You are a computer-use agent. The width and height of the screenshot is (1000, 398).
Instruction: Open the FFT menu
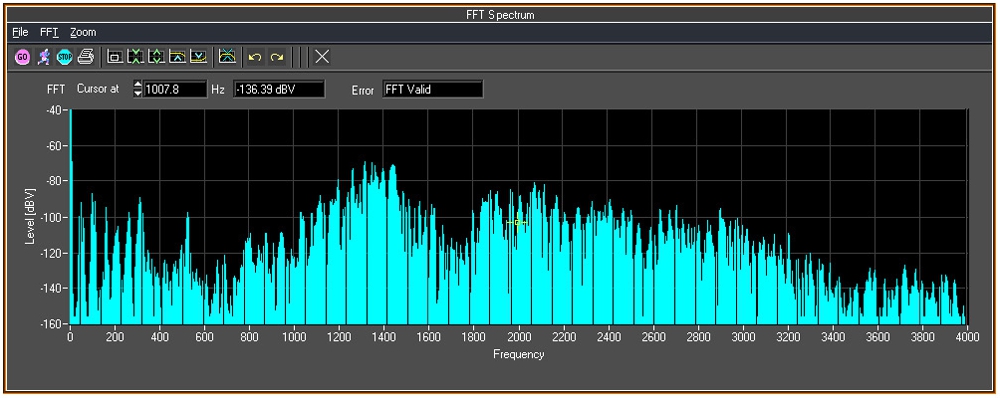[49, 32]
